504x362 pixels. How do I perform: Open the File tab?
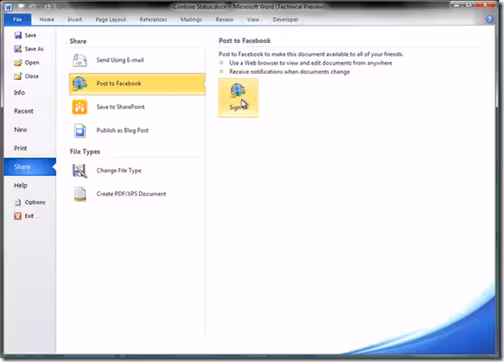18,20
